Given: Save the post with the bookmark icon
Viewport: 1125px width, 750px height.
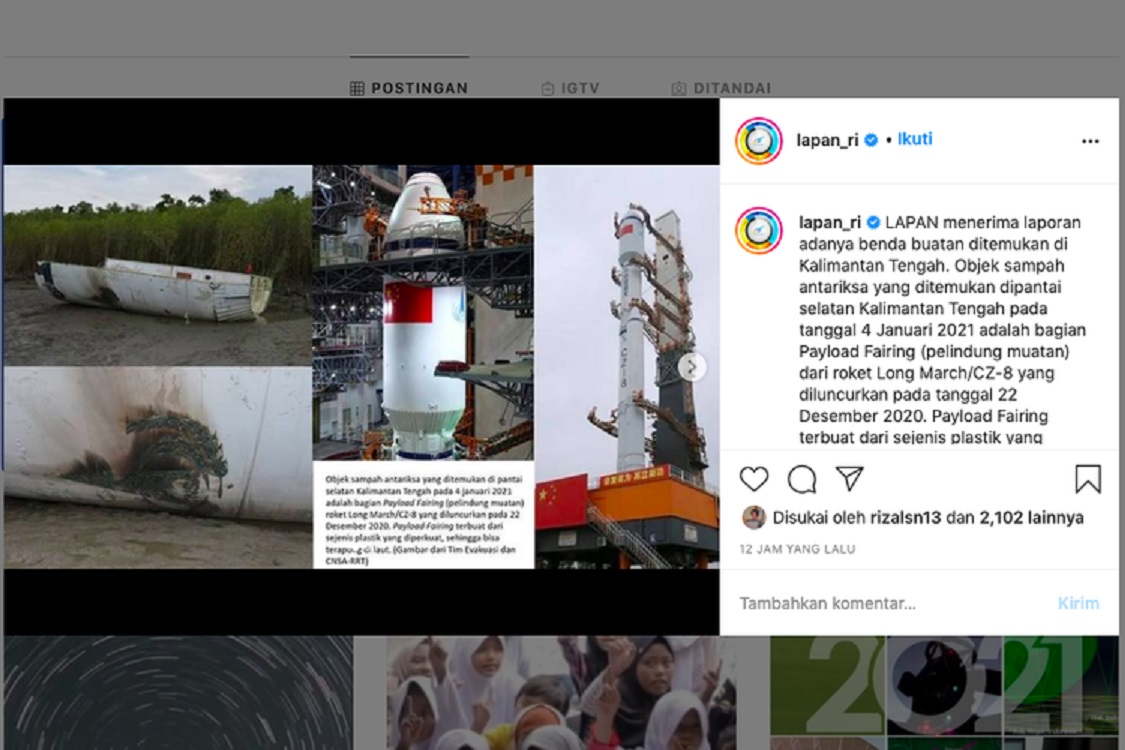Looking at the screenshot, I should 1088,480.
